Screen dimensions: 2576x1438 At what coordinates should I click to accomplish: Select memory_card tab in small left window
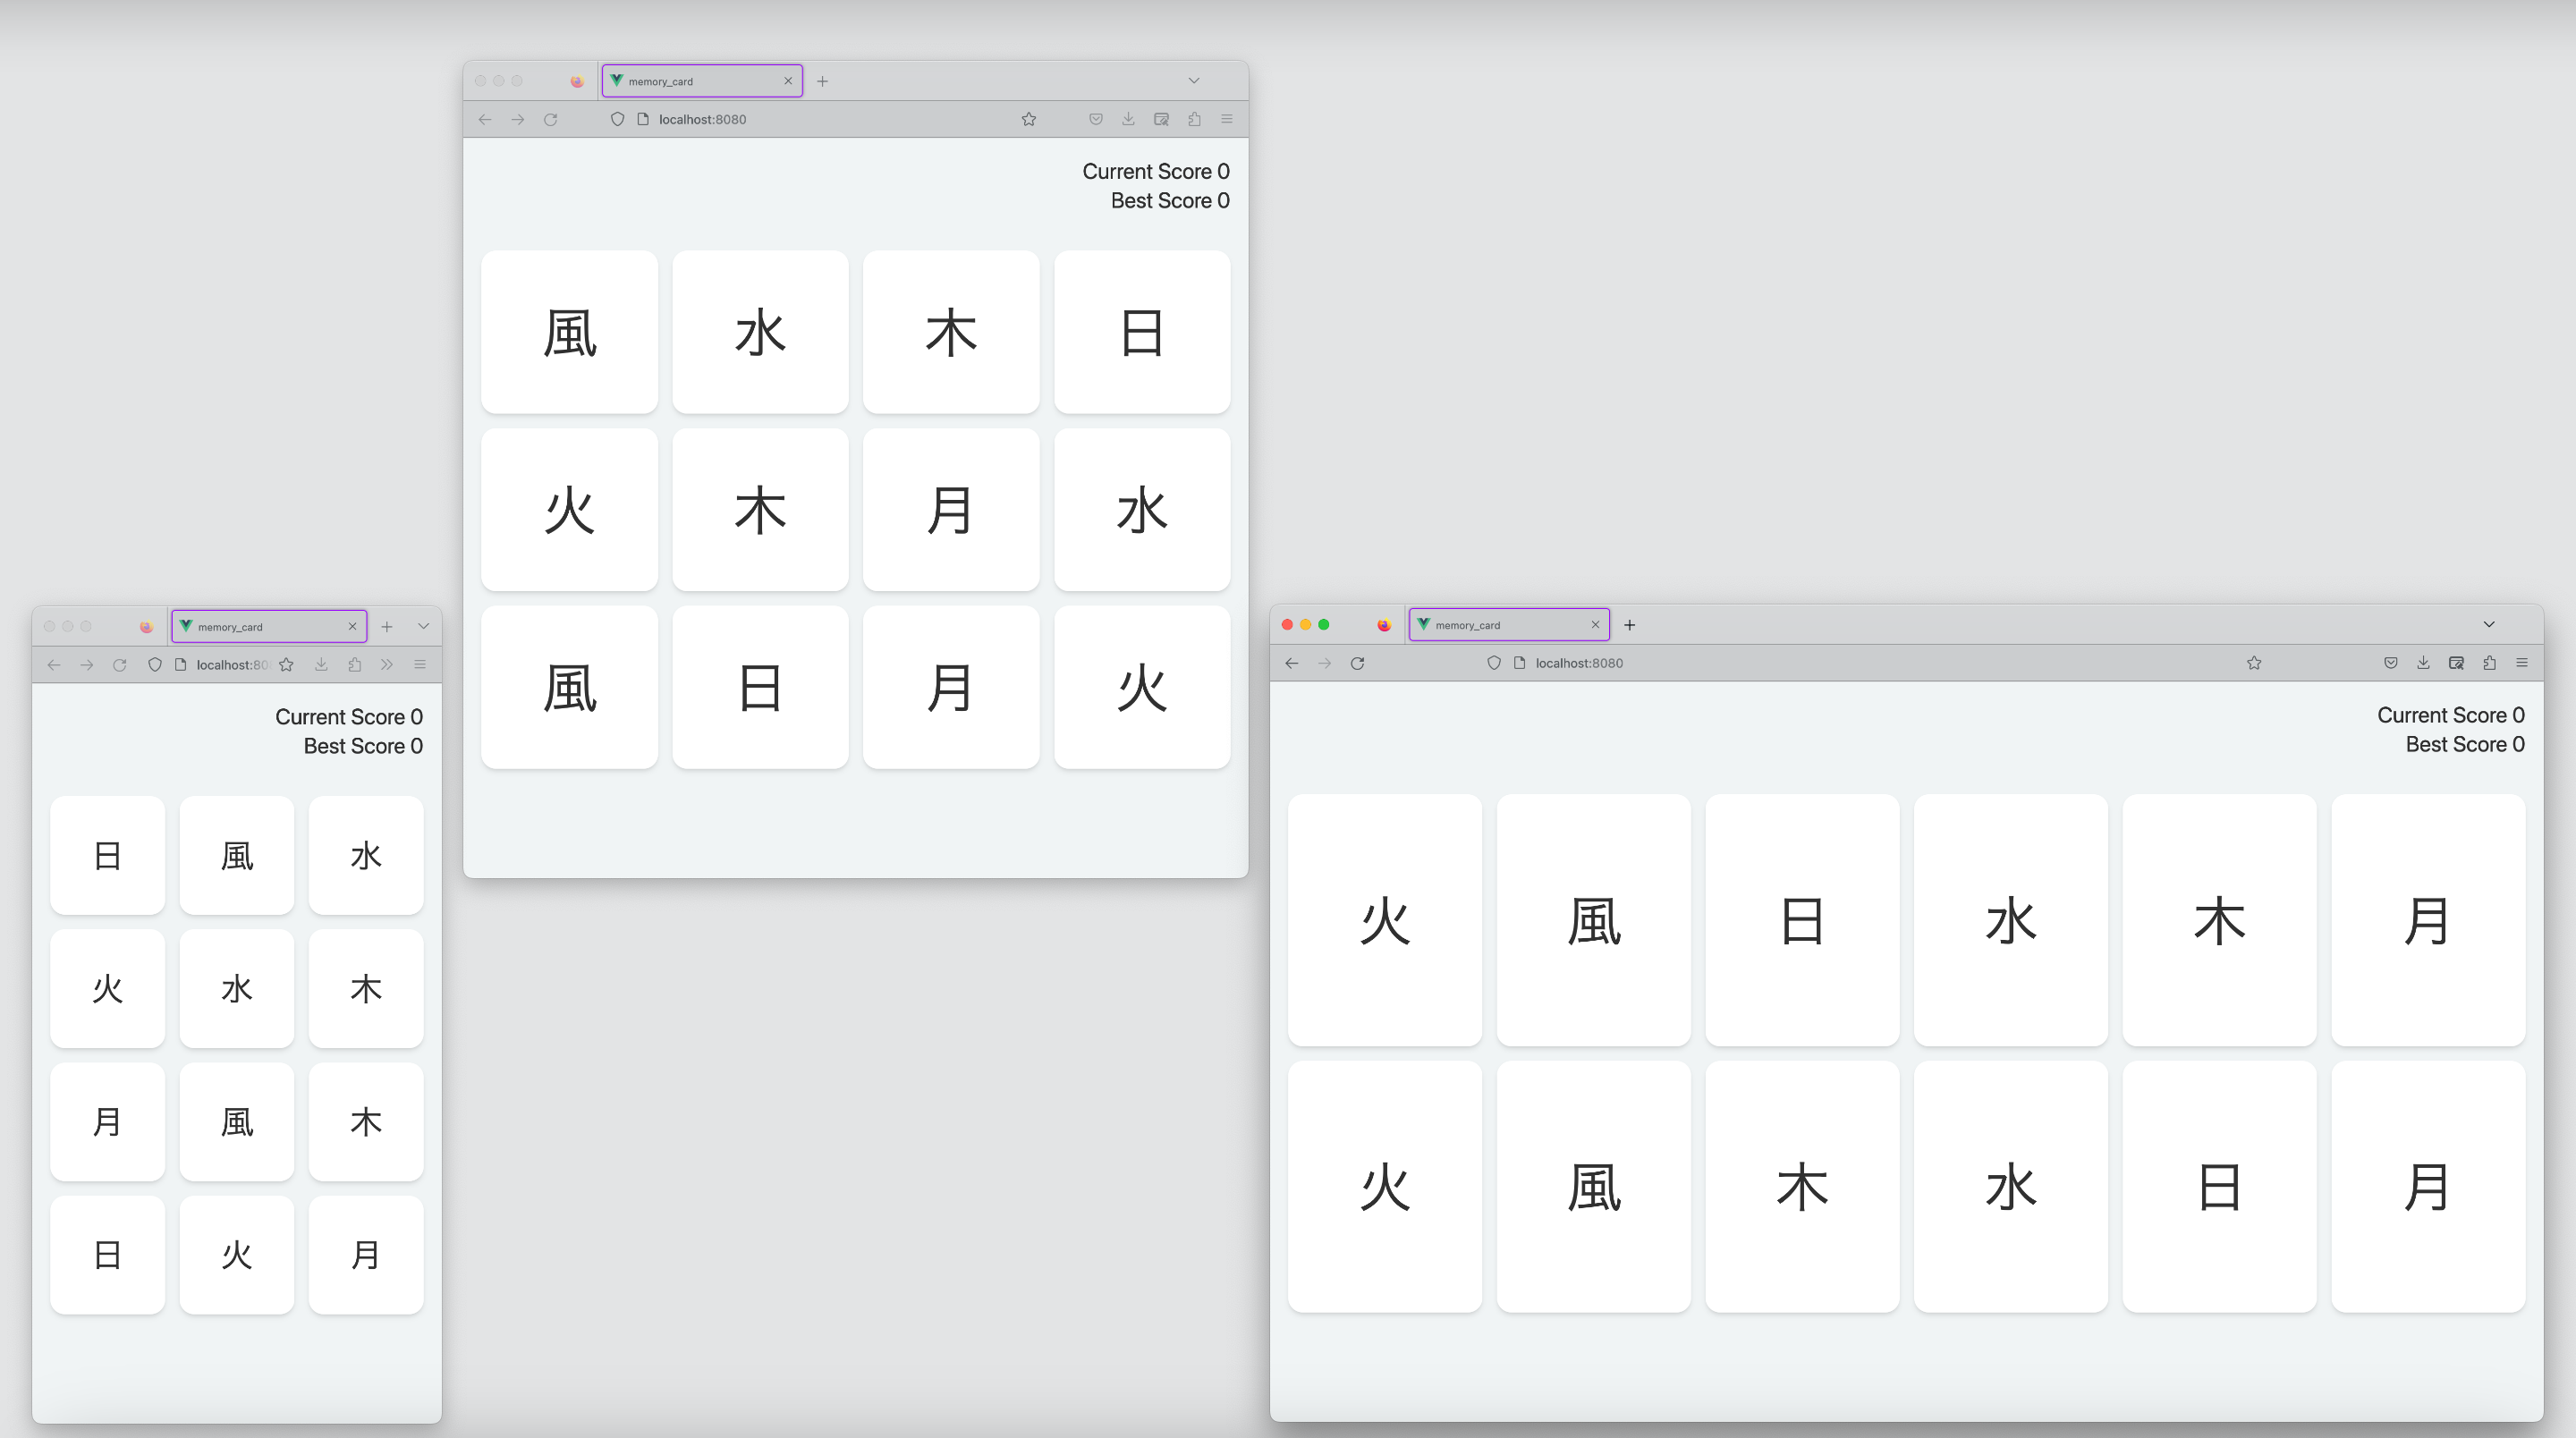(x=260, y=626)
